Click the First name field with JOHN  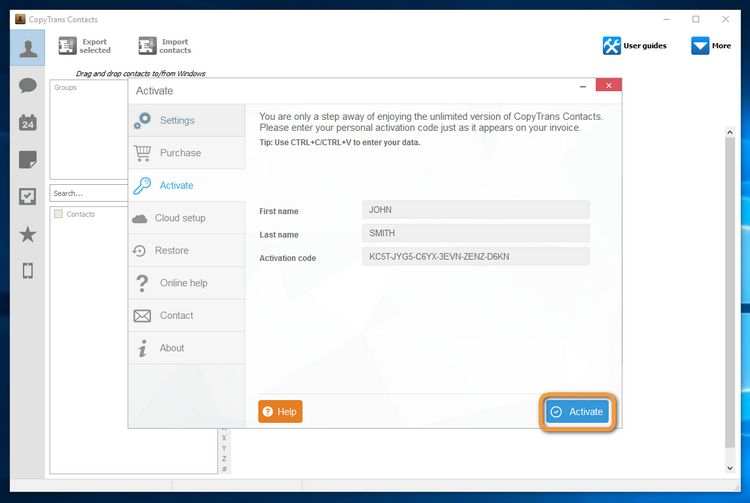[476, 210]
